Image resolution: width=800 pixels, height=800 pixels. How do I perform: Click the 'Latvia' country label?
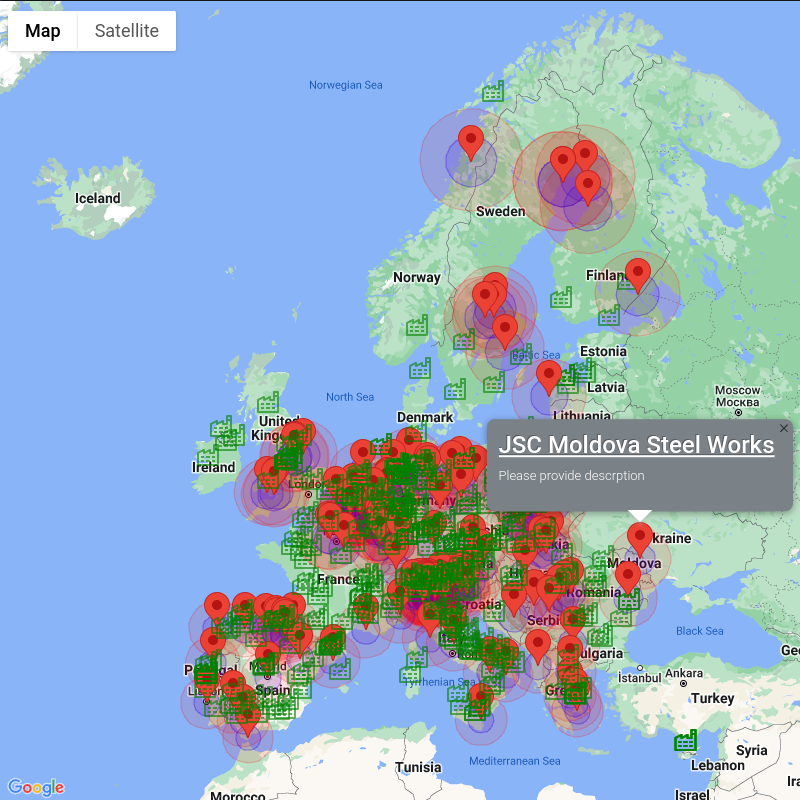[606, 387]
